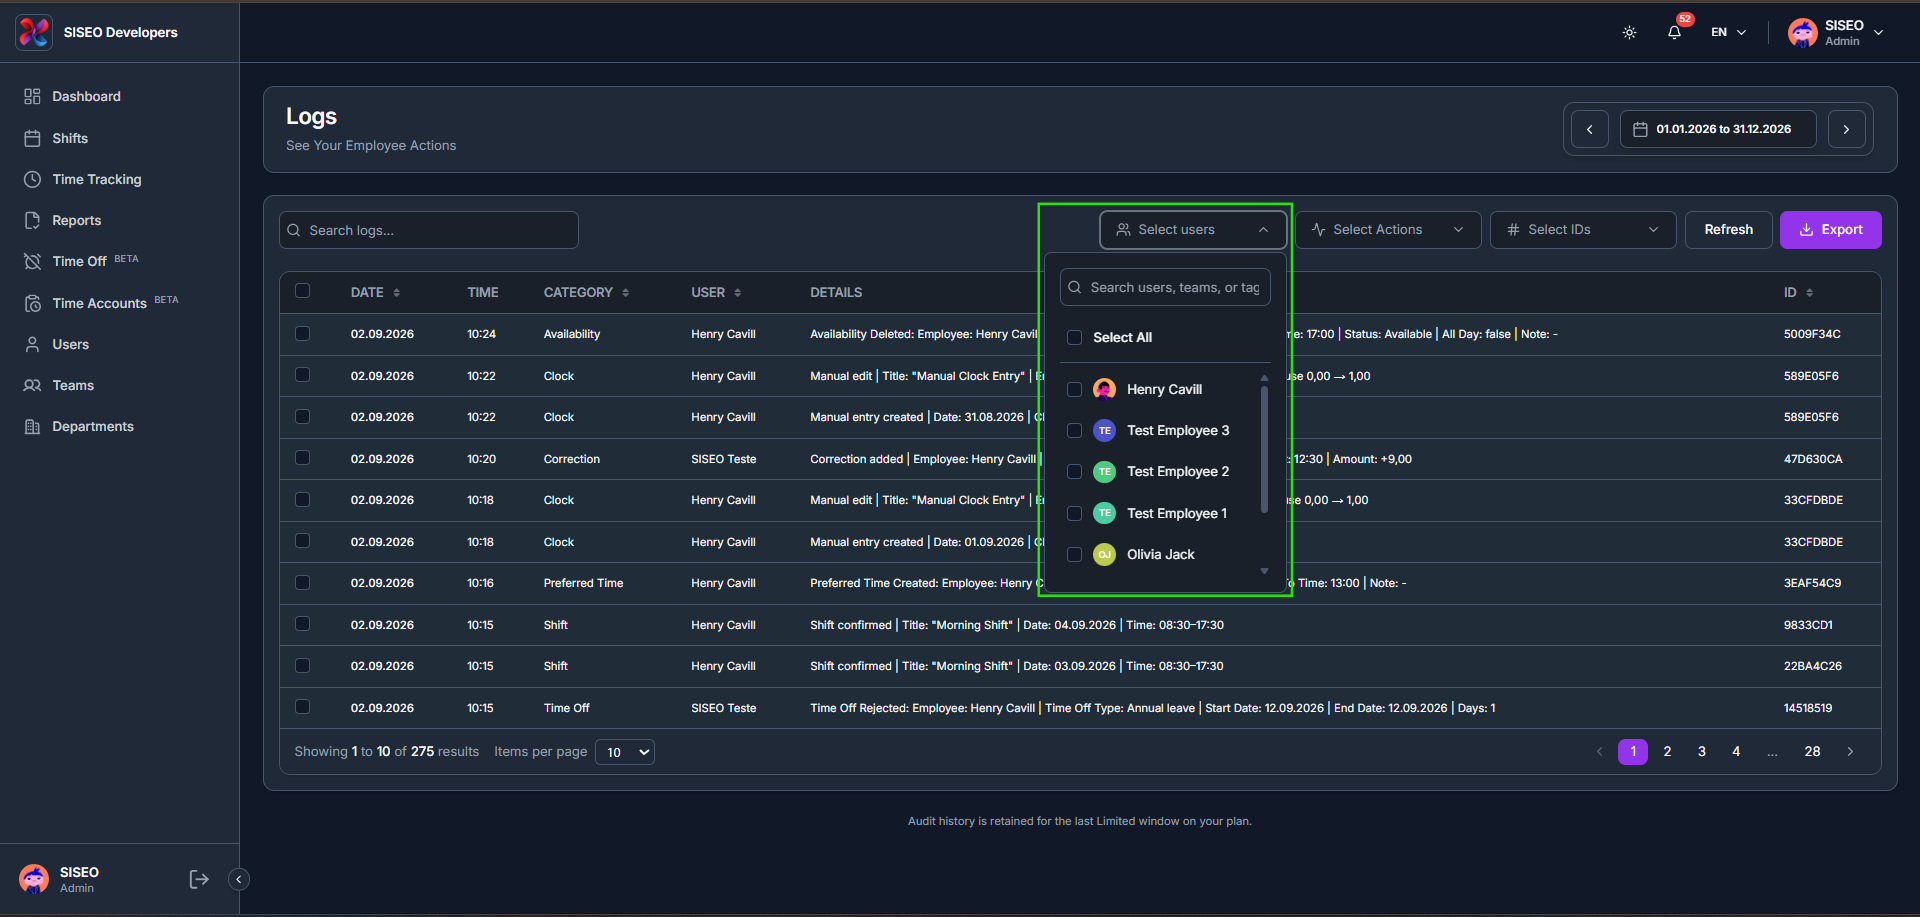Go to results page 4

coord(1736,751)
